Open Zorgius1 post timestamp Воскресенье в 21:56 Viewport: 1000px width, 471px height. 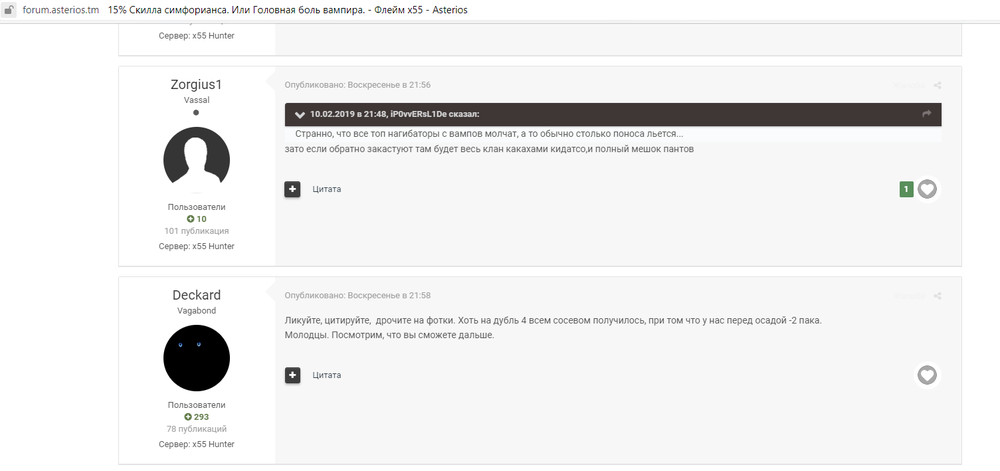358,85
